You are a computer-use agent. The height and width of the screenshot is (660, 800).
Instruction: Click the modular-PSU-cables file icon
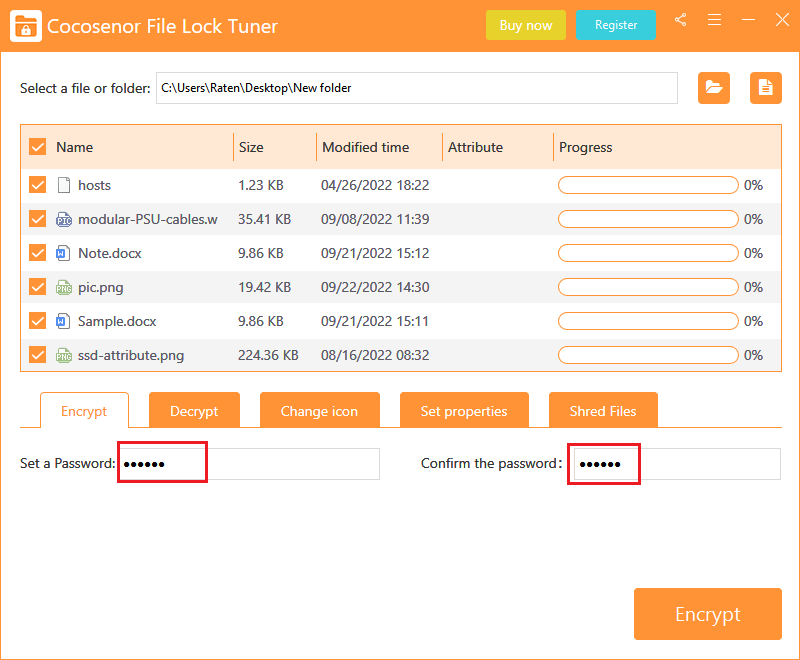tap(64, 219)
